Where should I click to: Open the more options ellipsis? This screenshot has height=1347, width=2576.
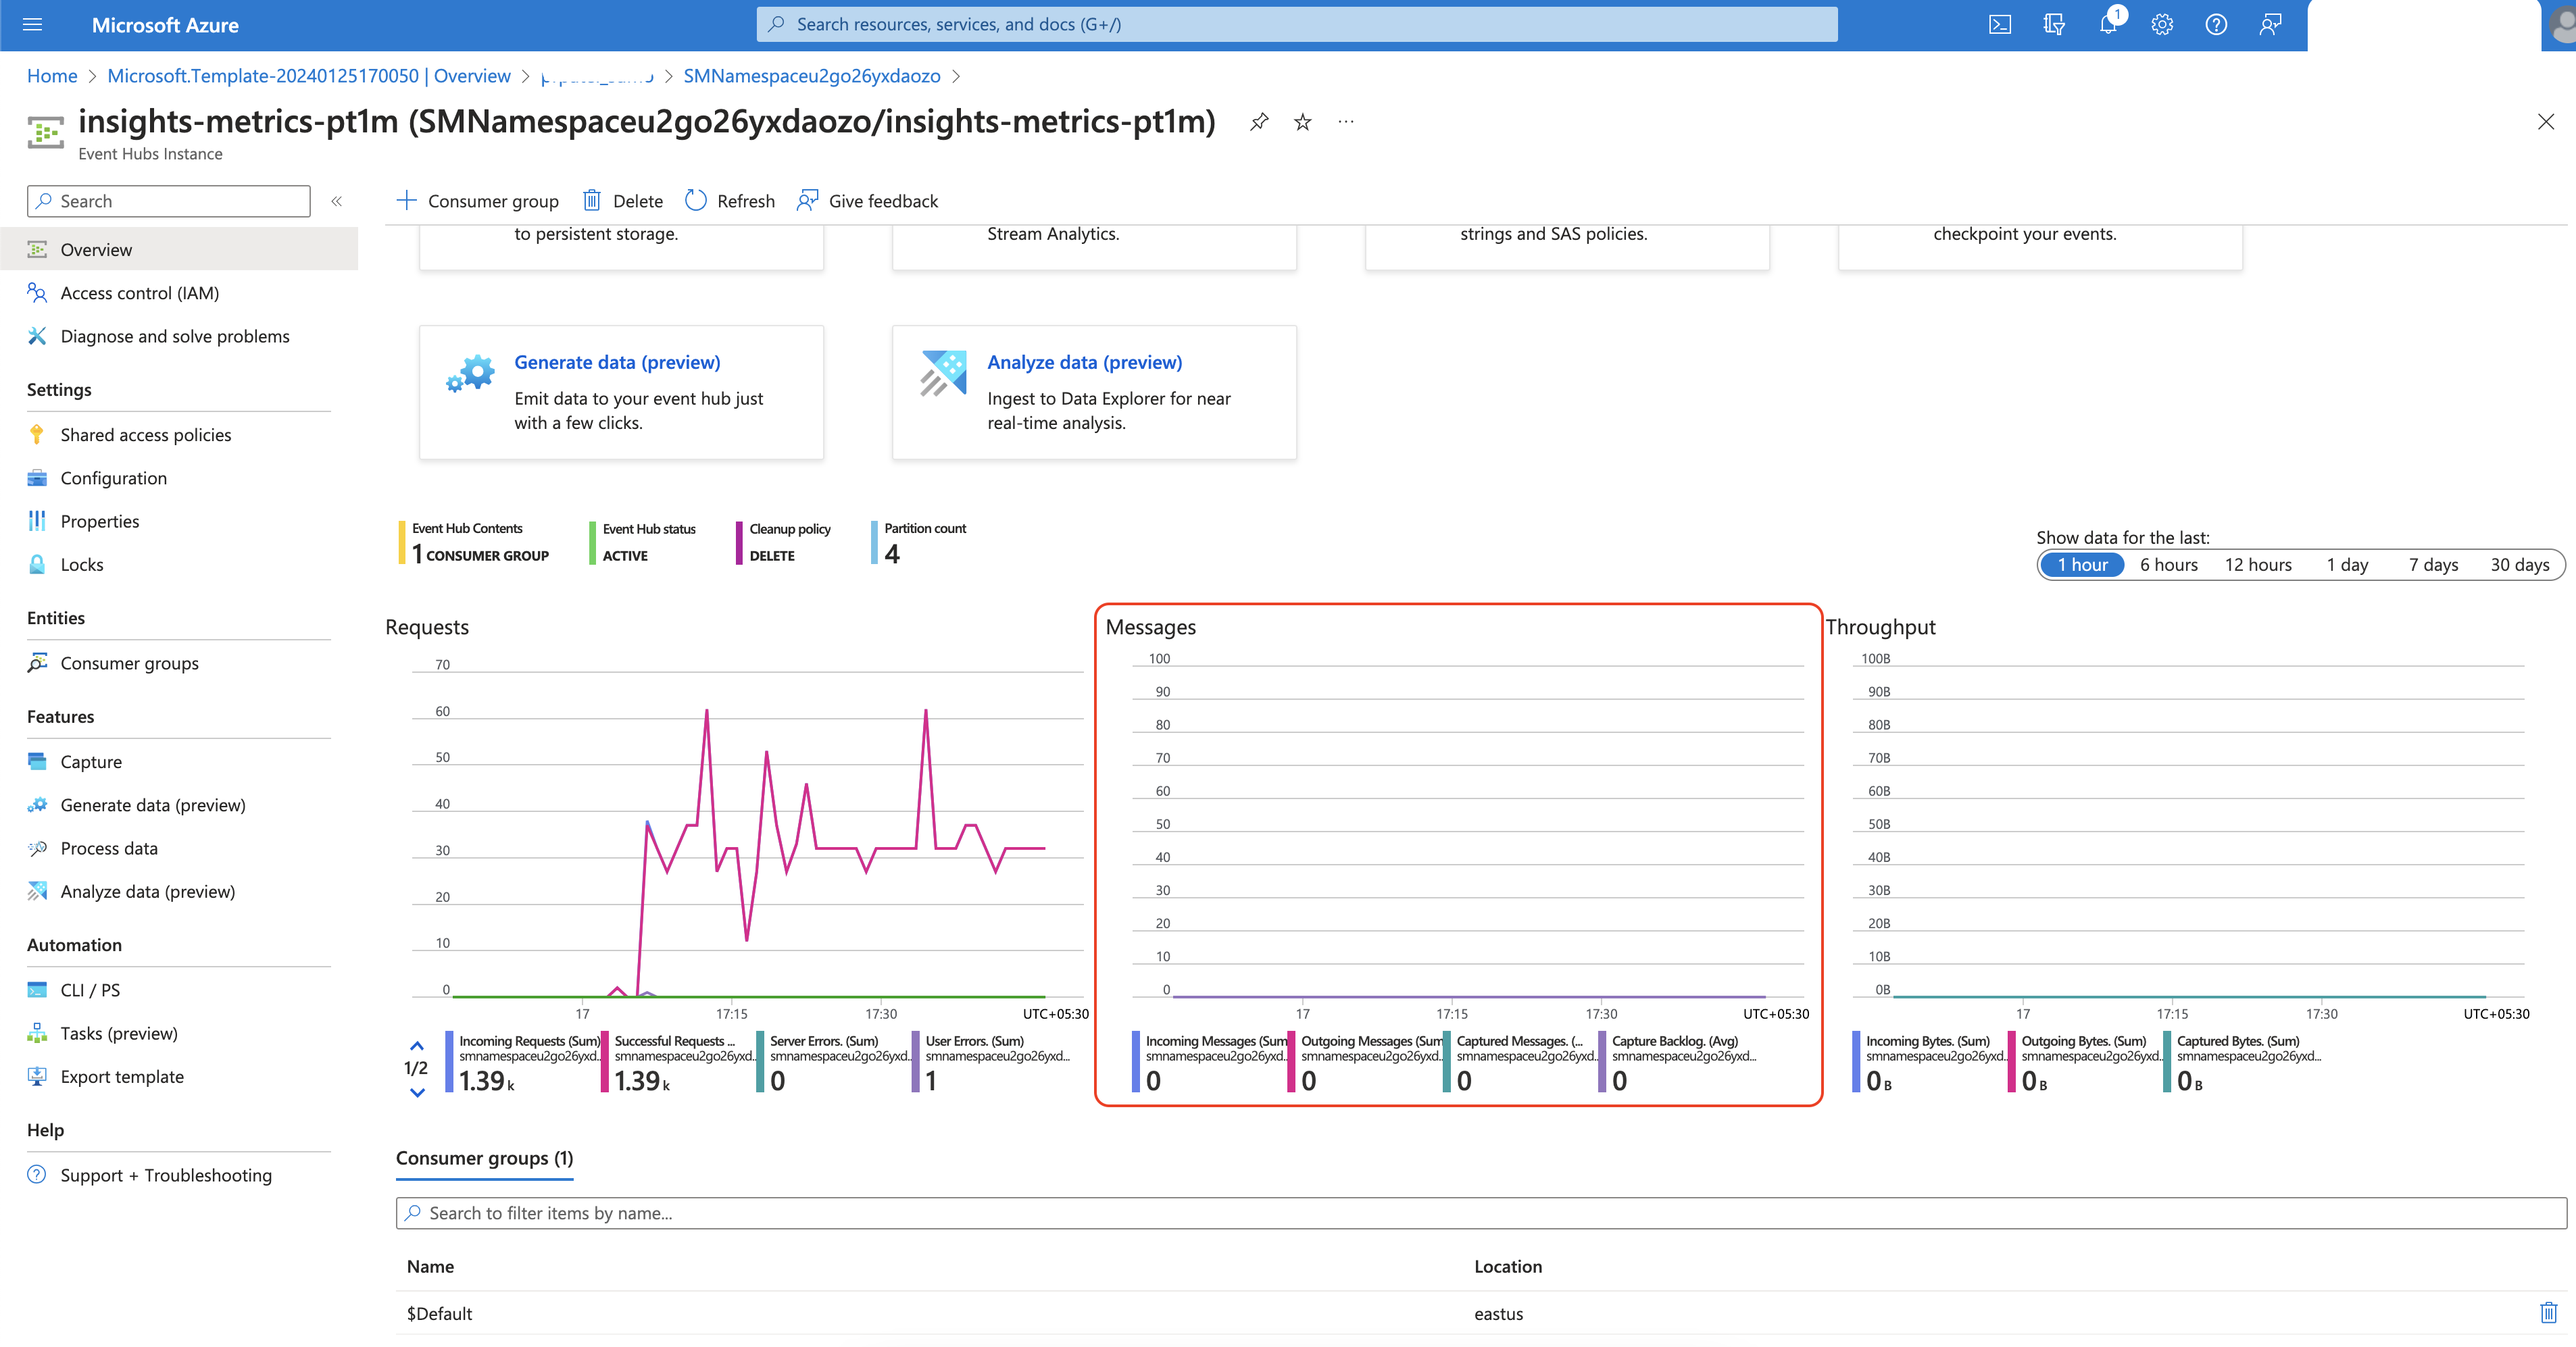click(x=1346, y=122)
